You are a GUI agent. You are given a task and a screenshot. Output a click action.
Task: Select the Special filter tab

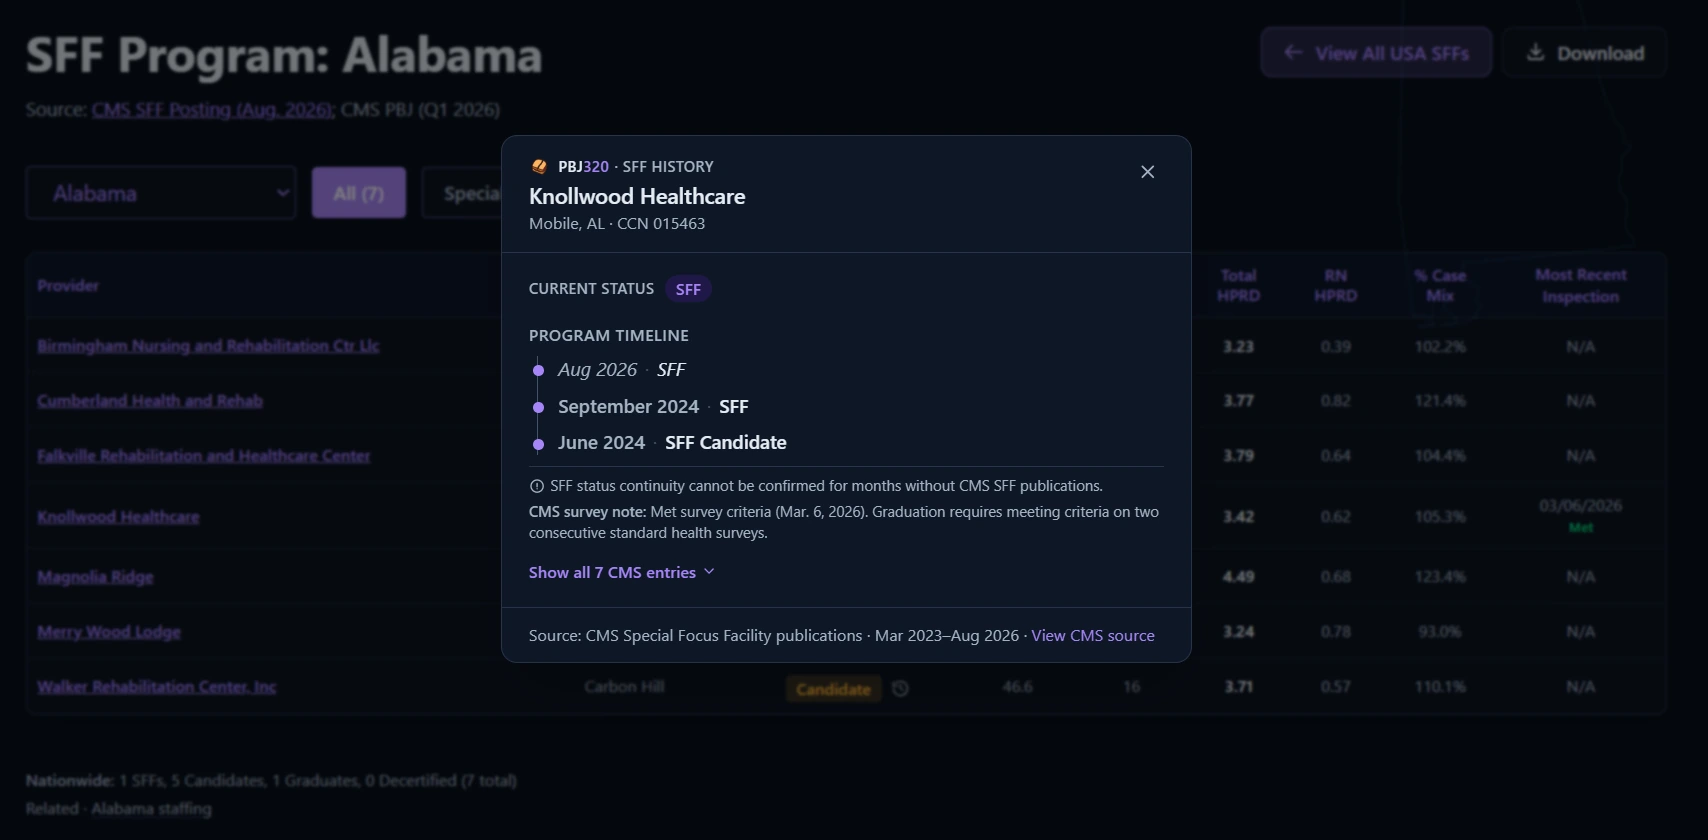[462, 193]
